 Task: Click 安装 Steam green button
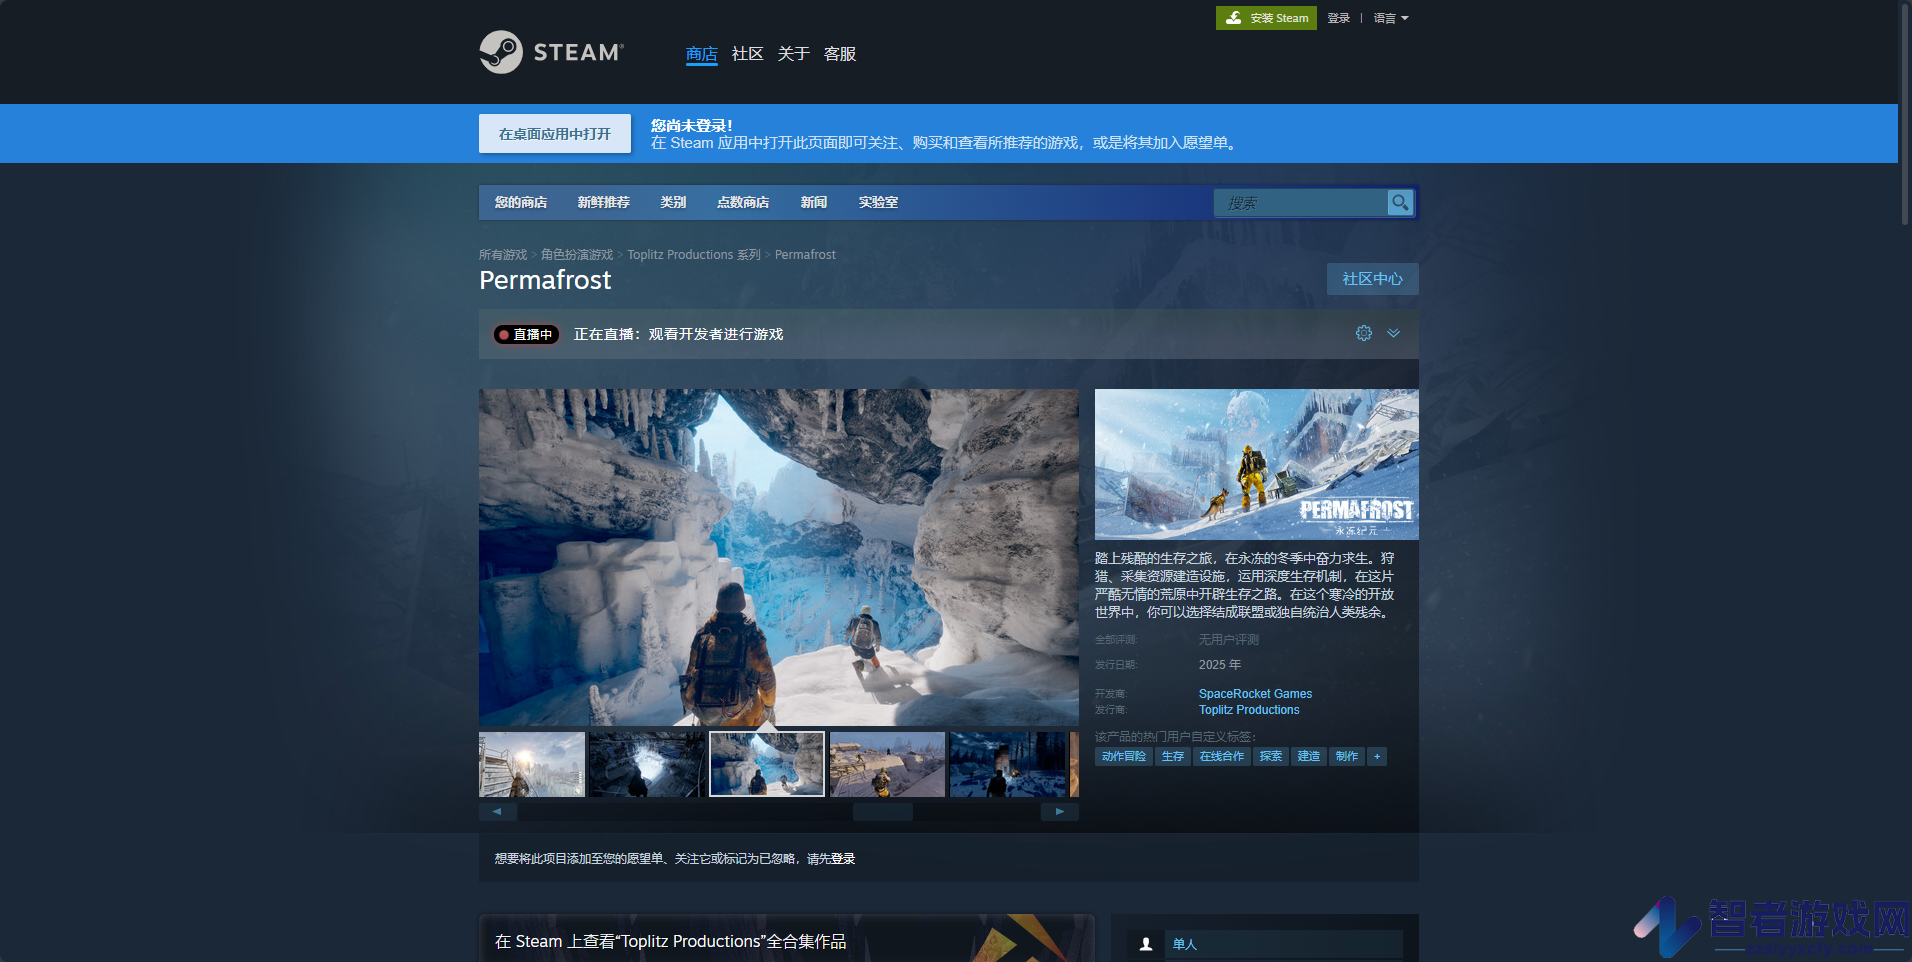[1266, 18]
